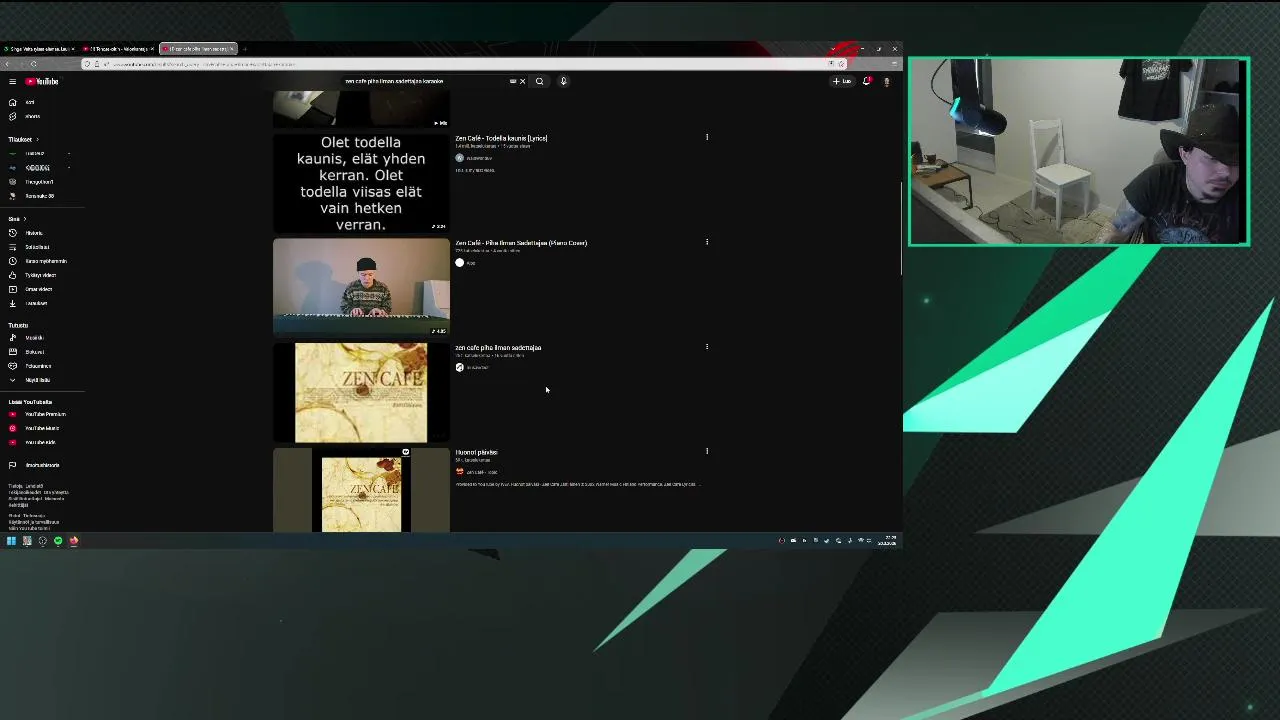Open the channel name under Todella kaunis
Image resolution: width=1280 pixels, height=720 pixels.
[478, 158]
